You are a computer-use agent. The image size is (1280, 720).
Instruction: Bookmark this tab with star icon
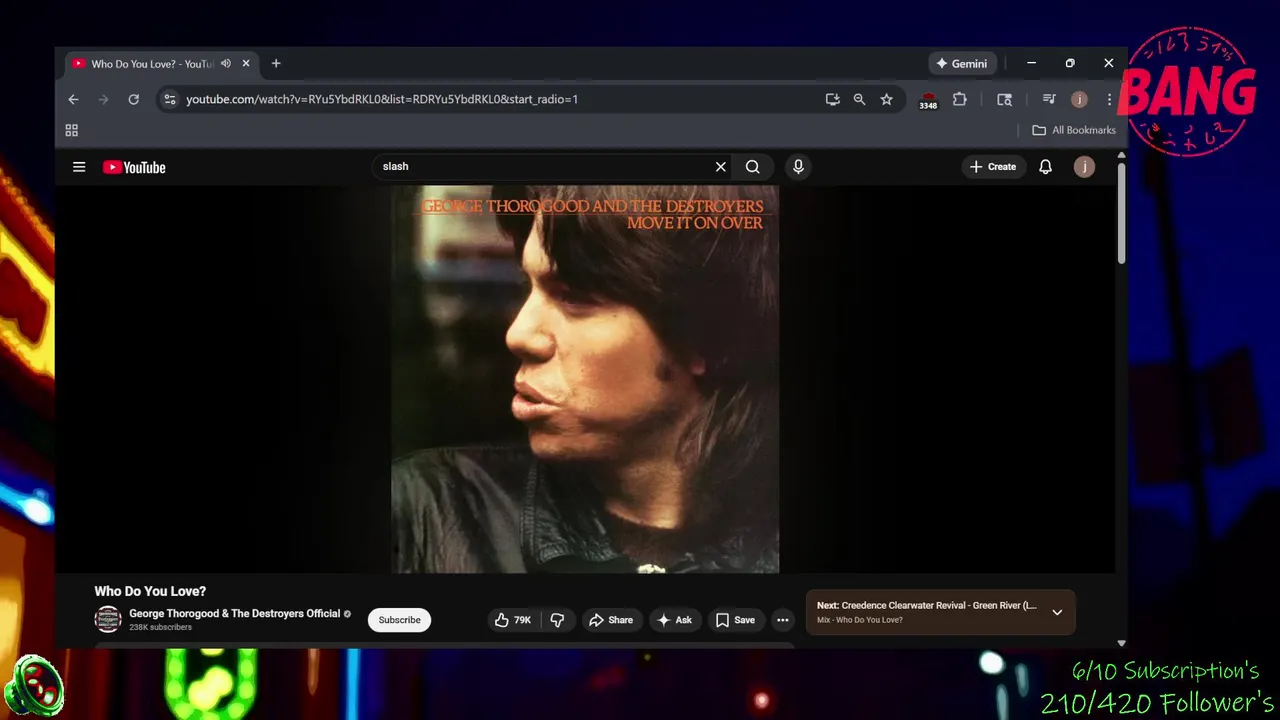pyautogui.click(x=886, y=99)
